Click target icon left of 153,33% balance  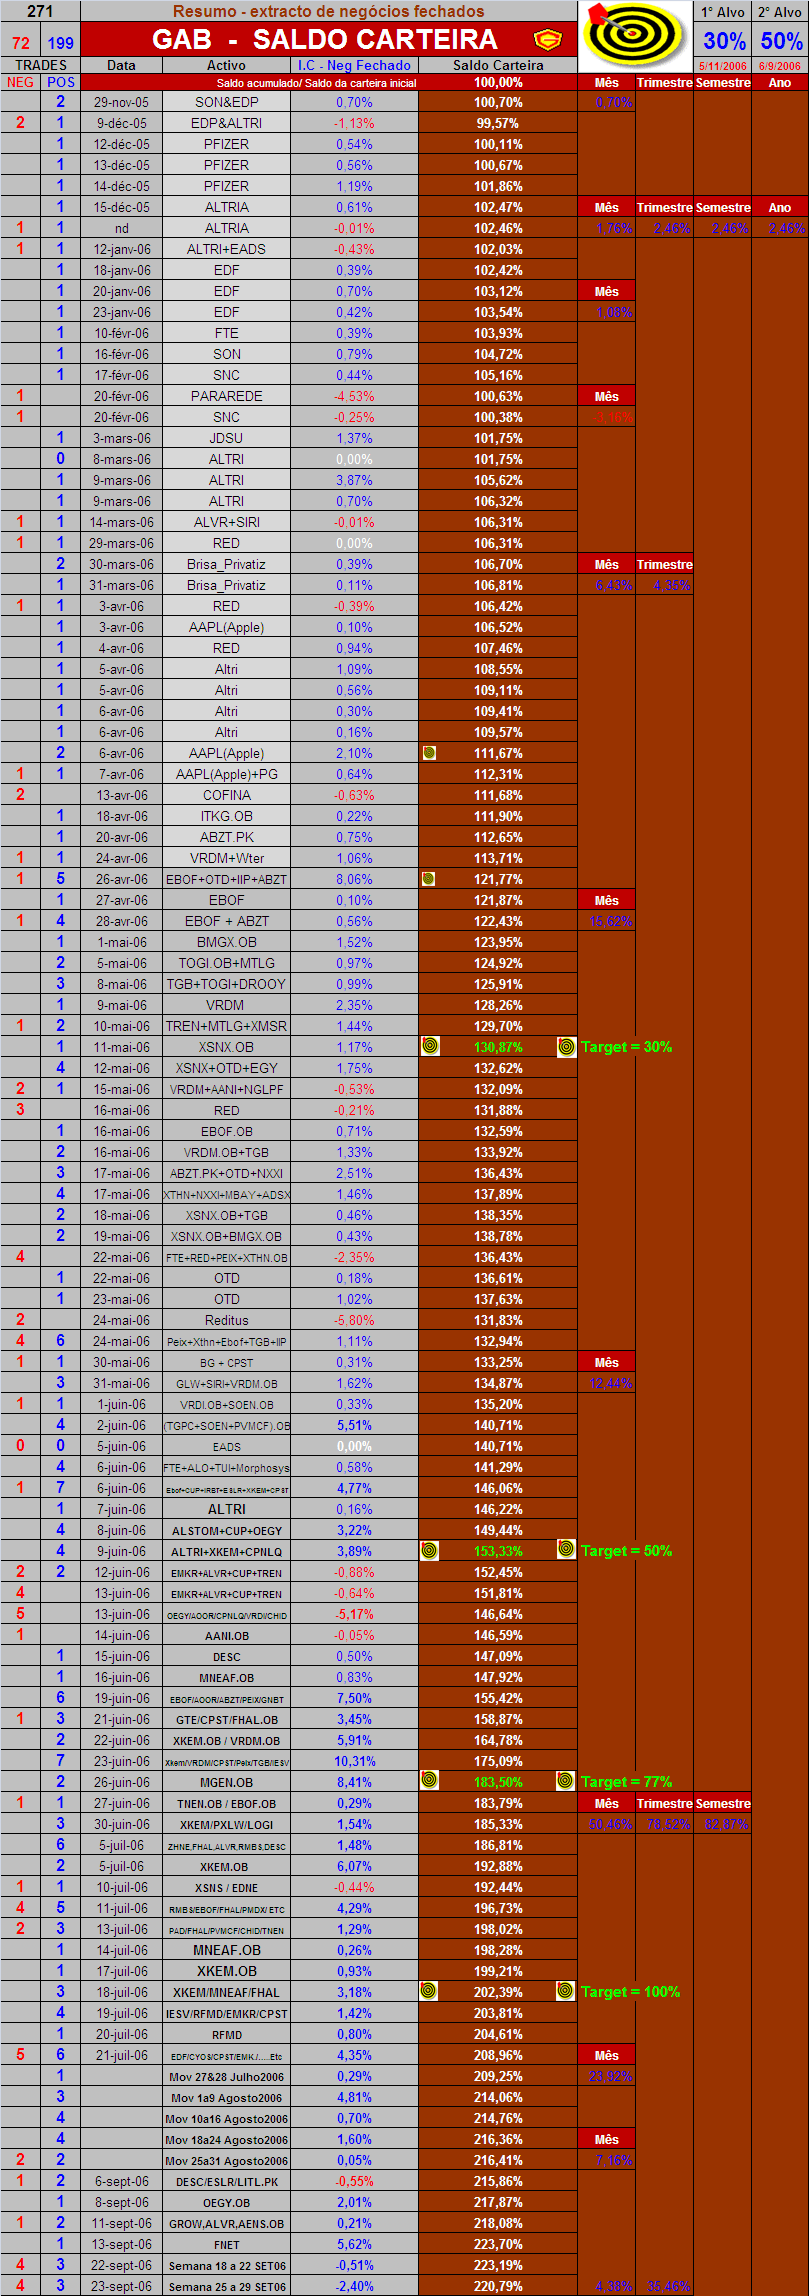point(430,1550)
